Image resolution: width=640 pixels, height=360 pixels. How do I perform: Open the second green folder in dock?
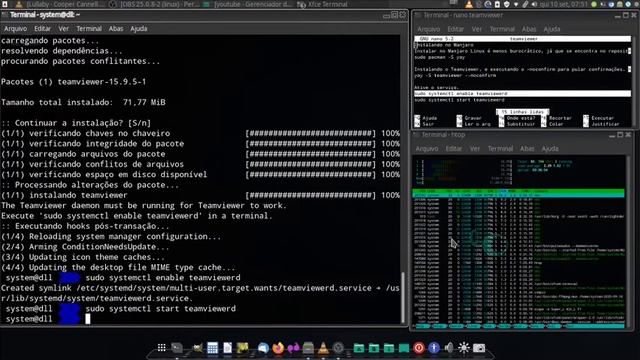coord(374,348)
